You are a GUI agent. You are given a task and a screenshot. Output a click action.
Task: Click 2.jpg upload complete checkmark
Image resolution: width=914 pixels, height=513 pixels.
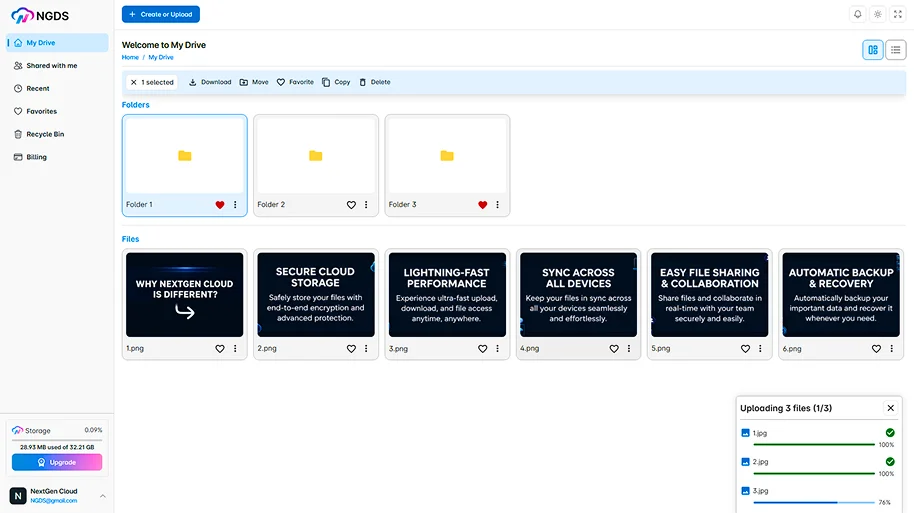pyautogui.click(x=890, y=462)
